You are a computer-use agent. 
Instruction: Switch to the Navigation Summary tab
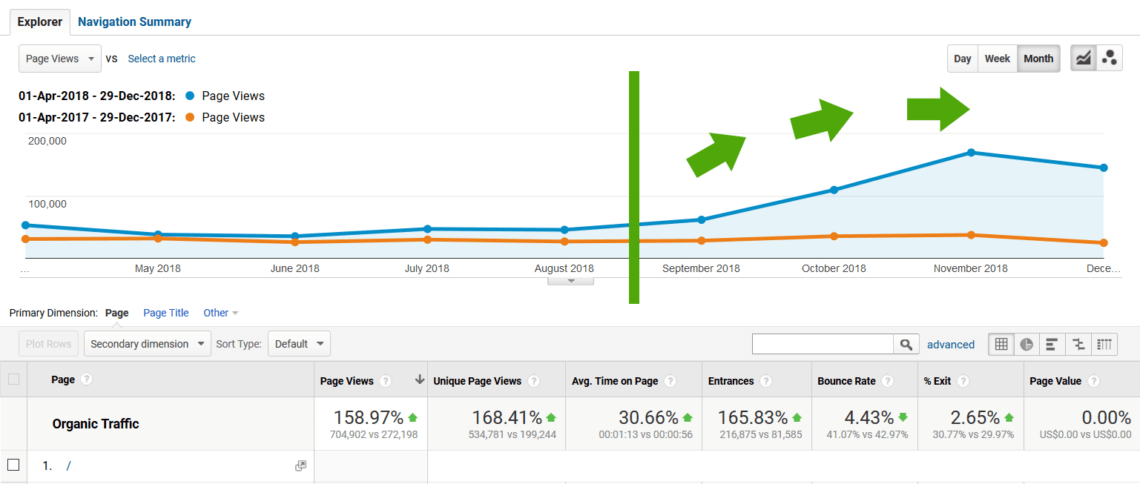pos(135,22)
